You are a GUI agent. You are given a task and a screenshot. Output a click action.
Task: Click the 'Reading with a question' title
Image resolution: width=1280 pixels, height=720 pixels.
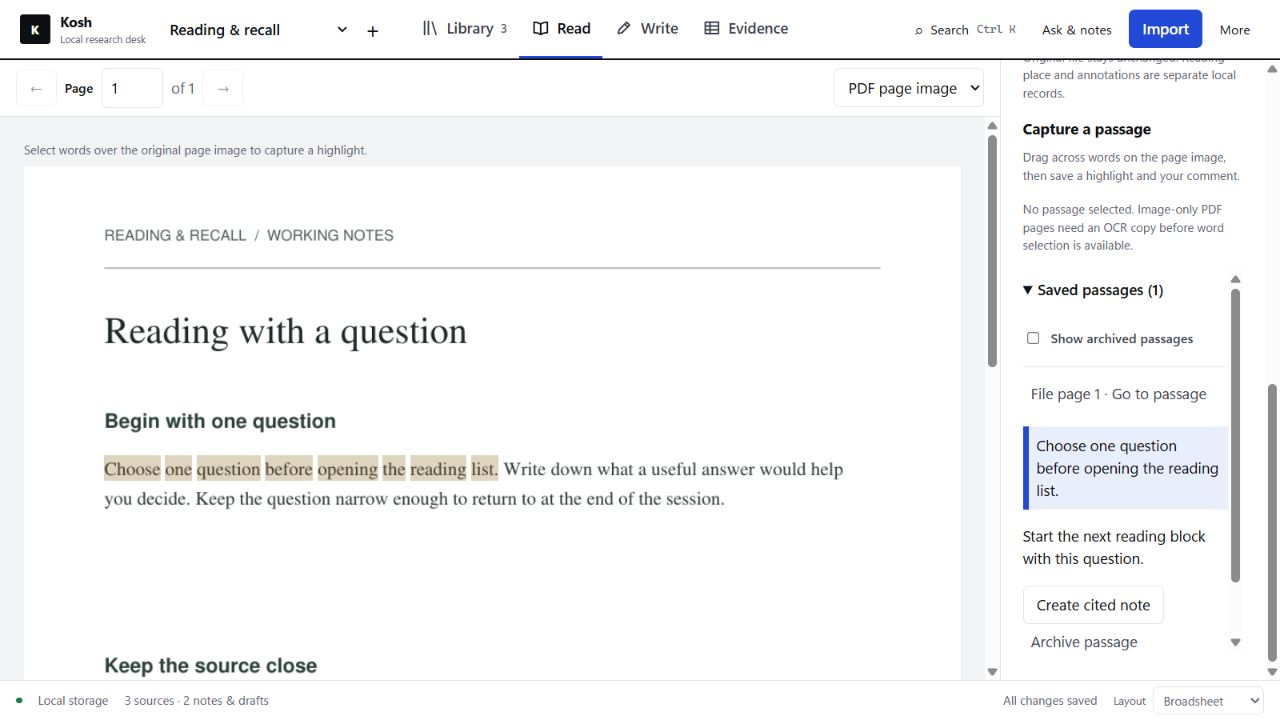(285, 331)
